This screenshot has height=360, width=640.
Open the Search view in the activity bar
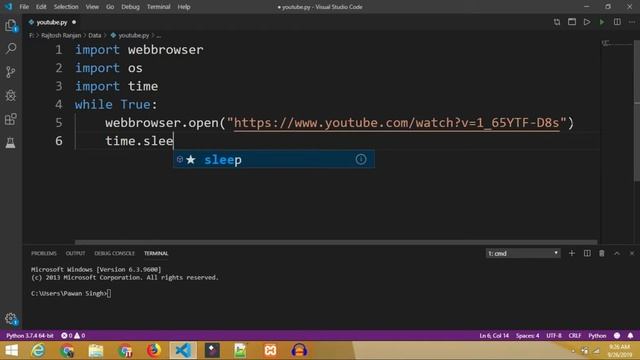11,49
